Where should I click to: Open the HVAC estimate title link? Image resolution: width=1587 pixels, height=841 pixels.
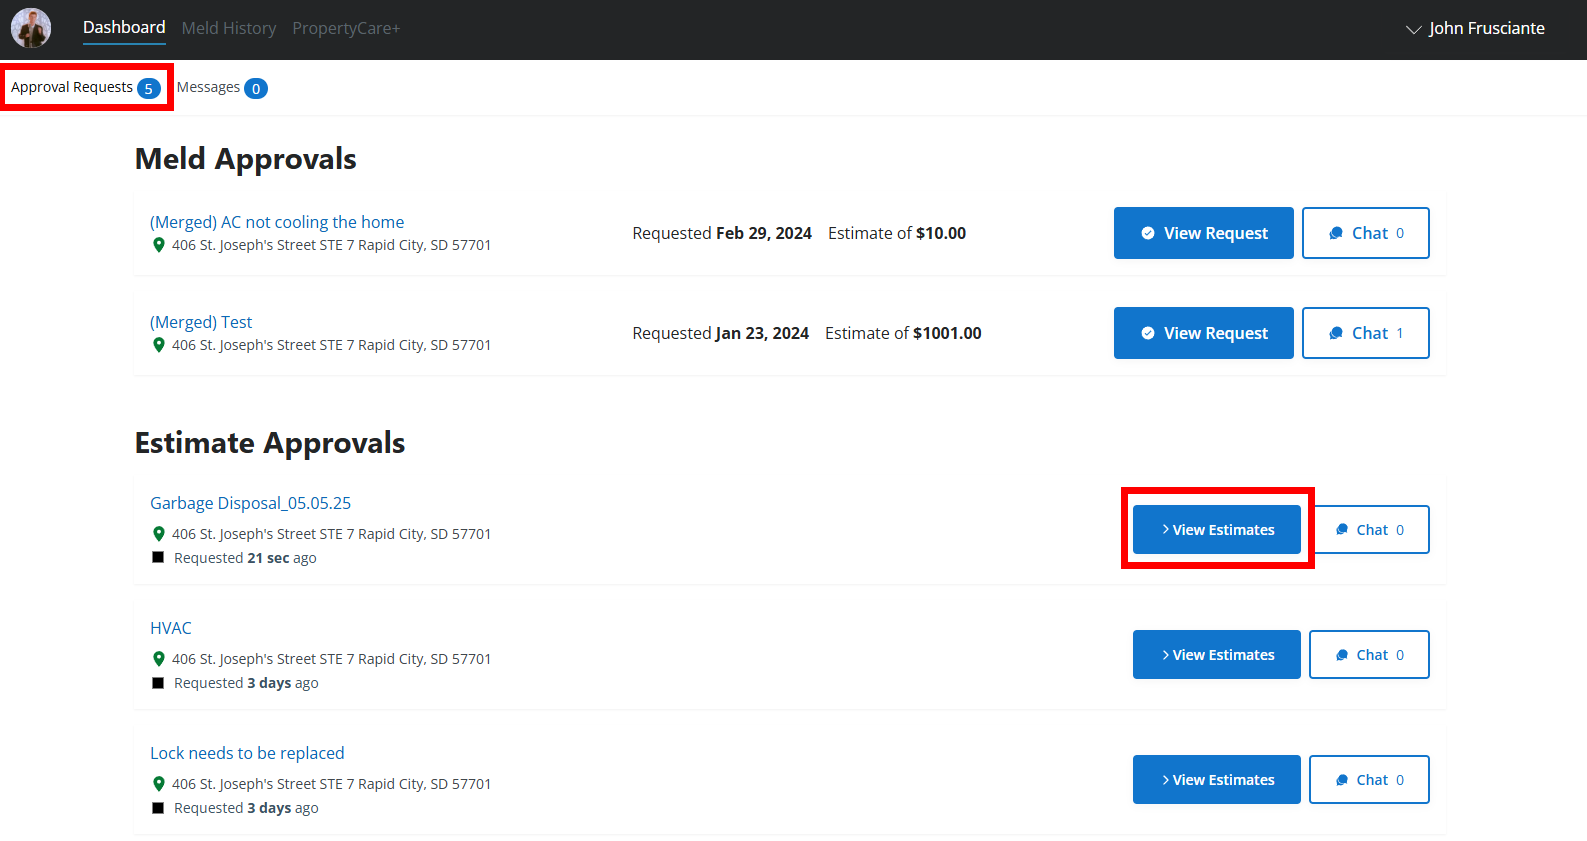point(171,628)
